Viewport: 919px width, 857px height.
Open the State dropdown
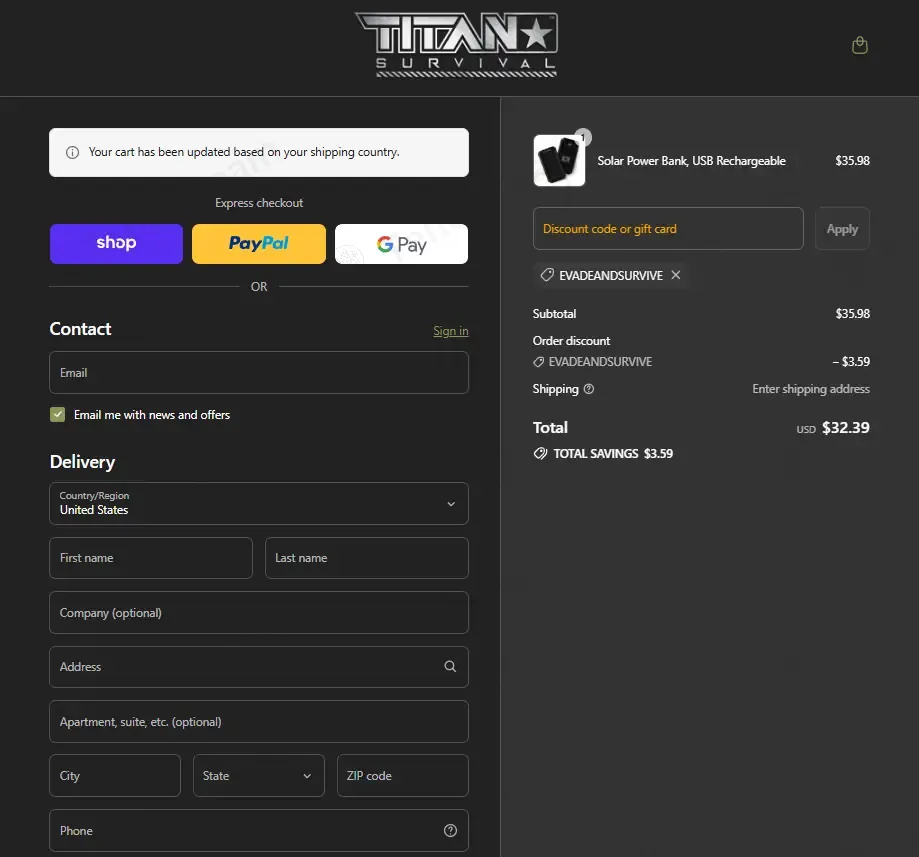[x=258, y=776]
